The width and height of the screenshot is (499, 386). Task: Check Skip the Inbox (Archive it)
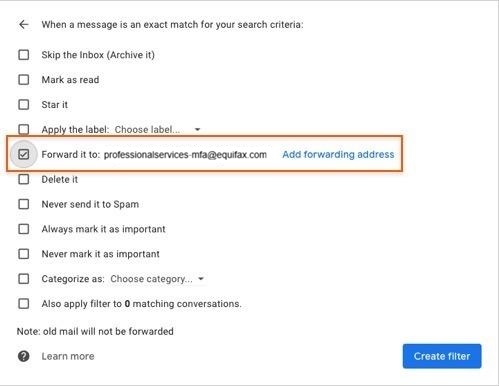click(24, 55)
